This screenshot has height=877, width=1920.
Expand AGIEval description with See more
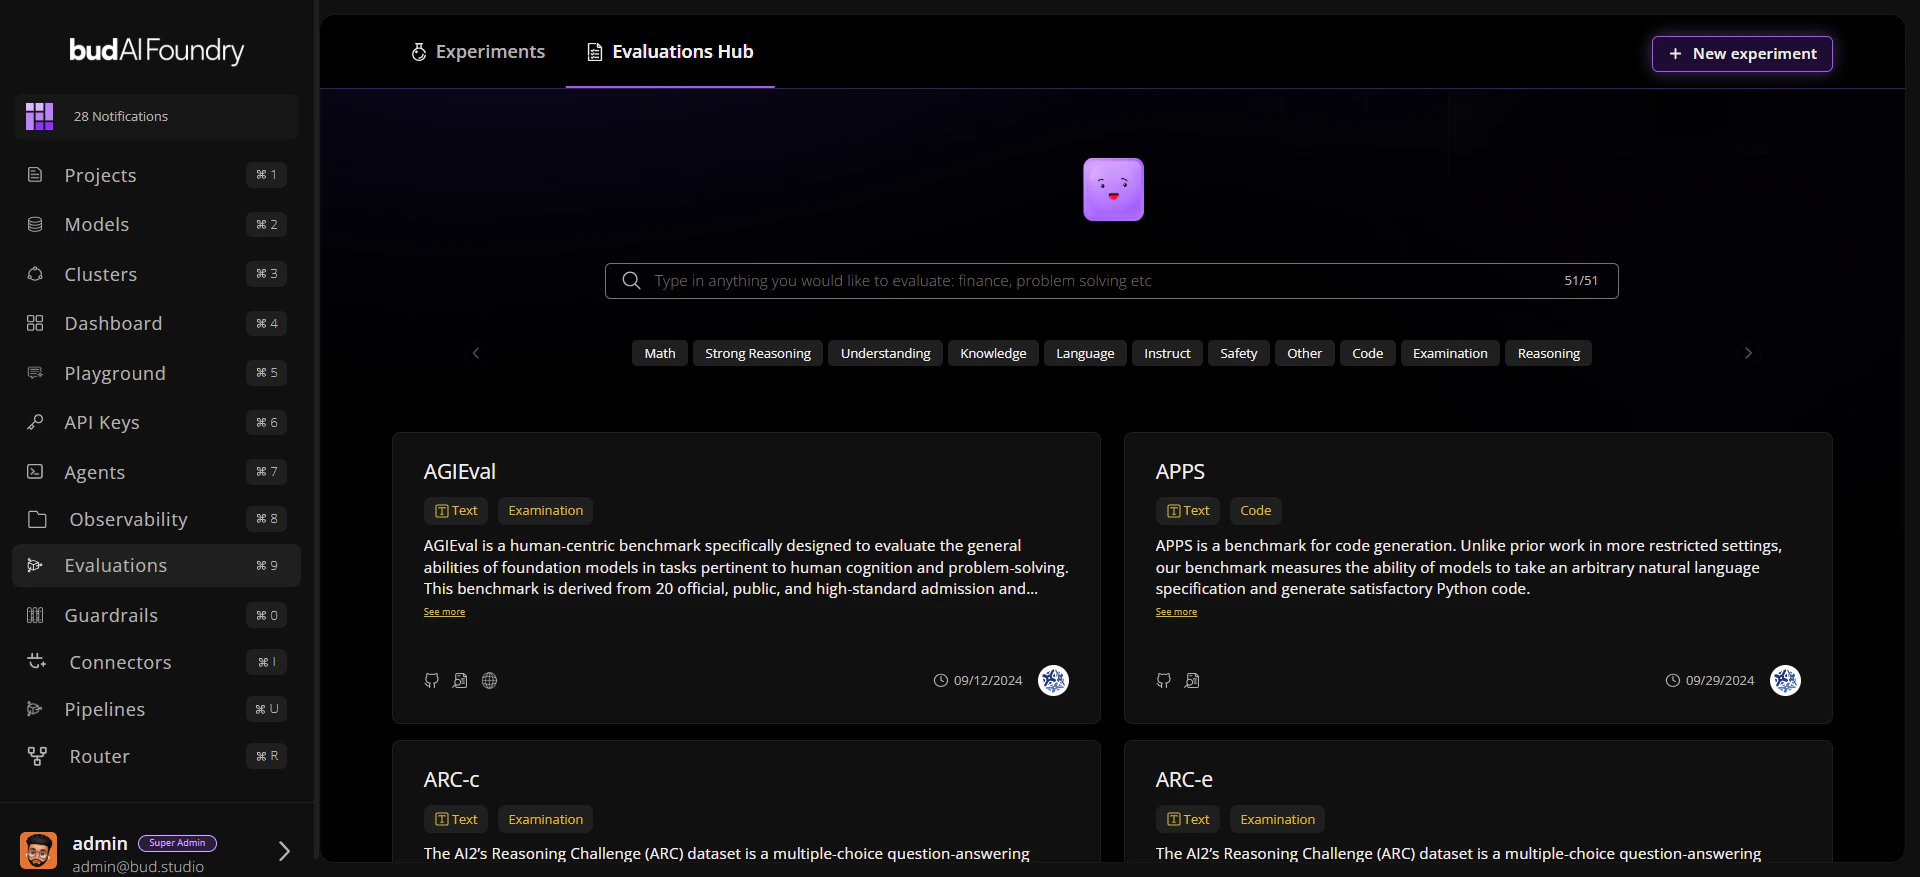pyautogui.click(x=444, y=612)
